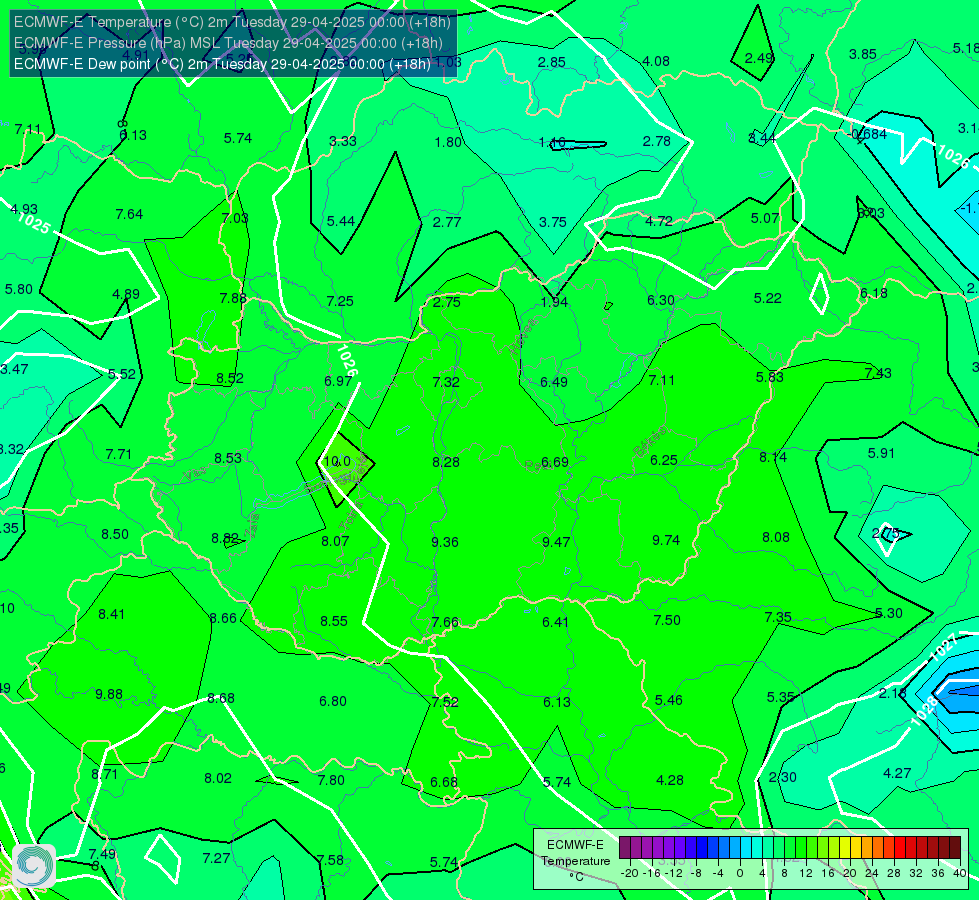The image size is (979, 900).
Task: Click the 2.78 temperature value
Action: tap(657, 142)
